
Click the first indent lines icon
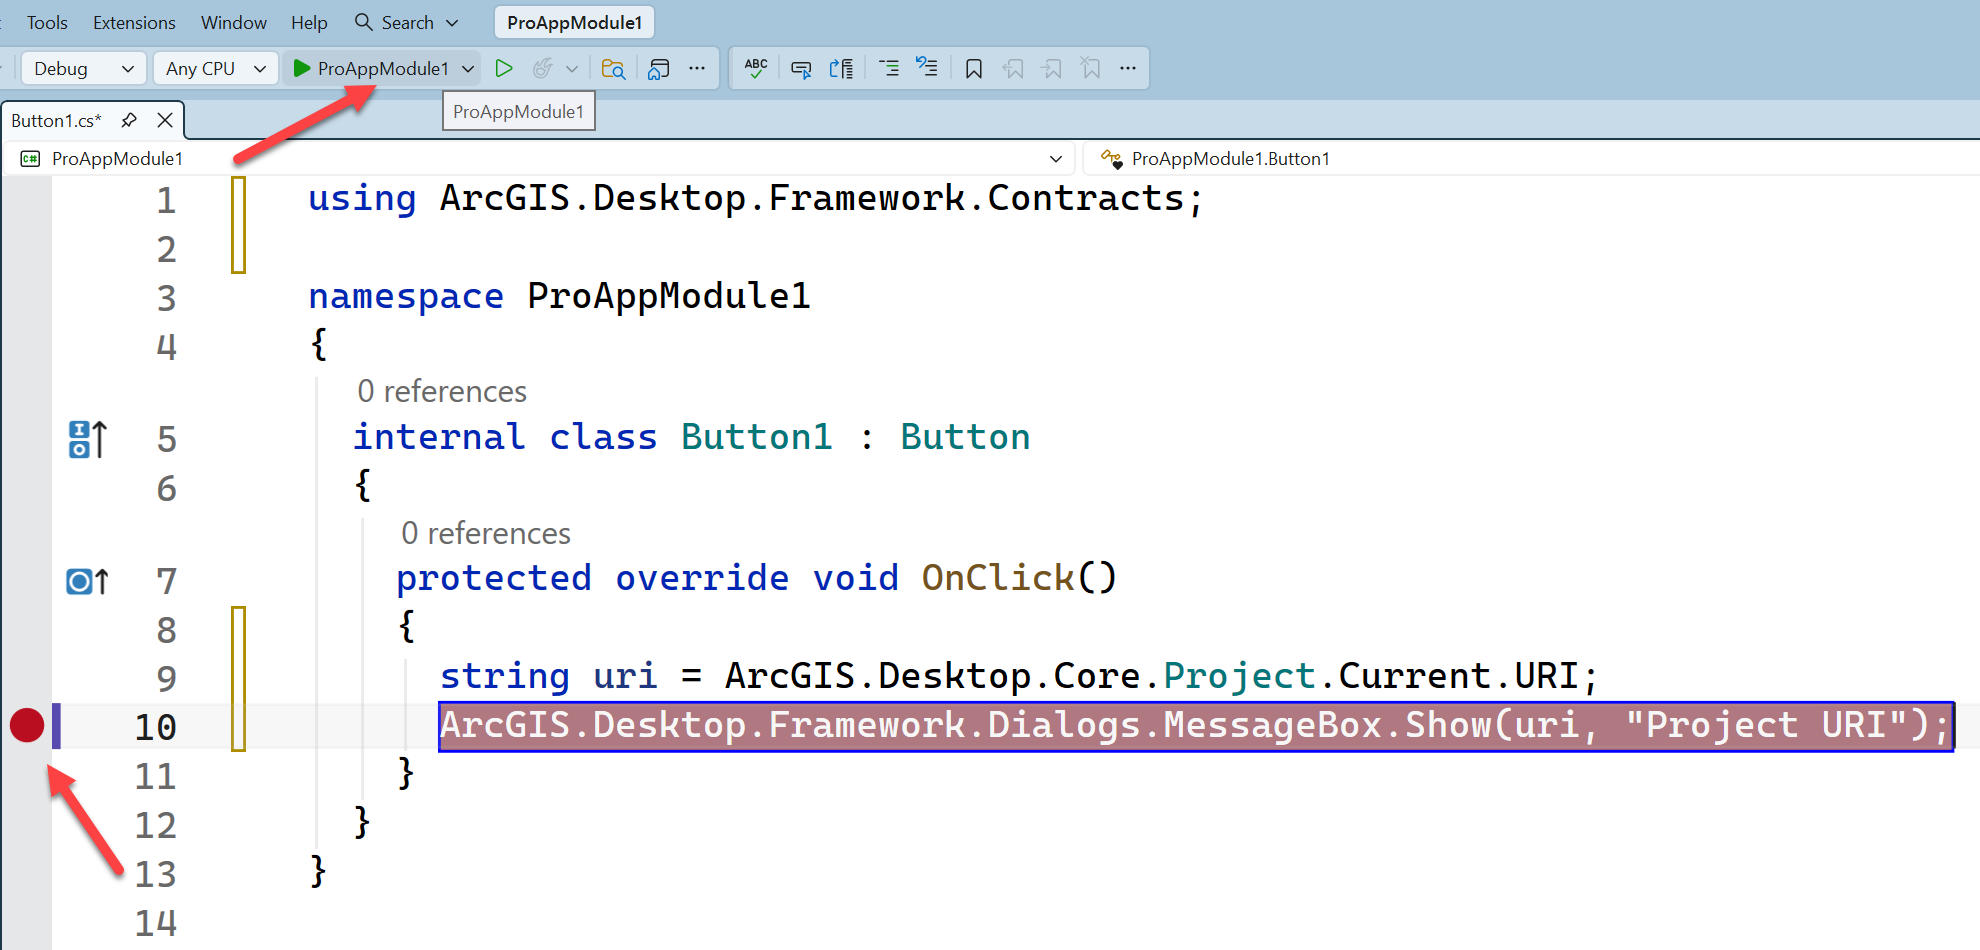pos(888,68)
